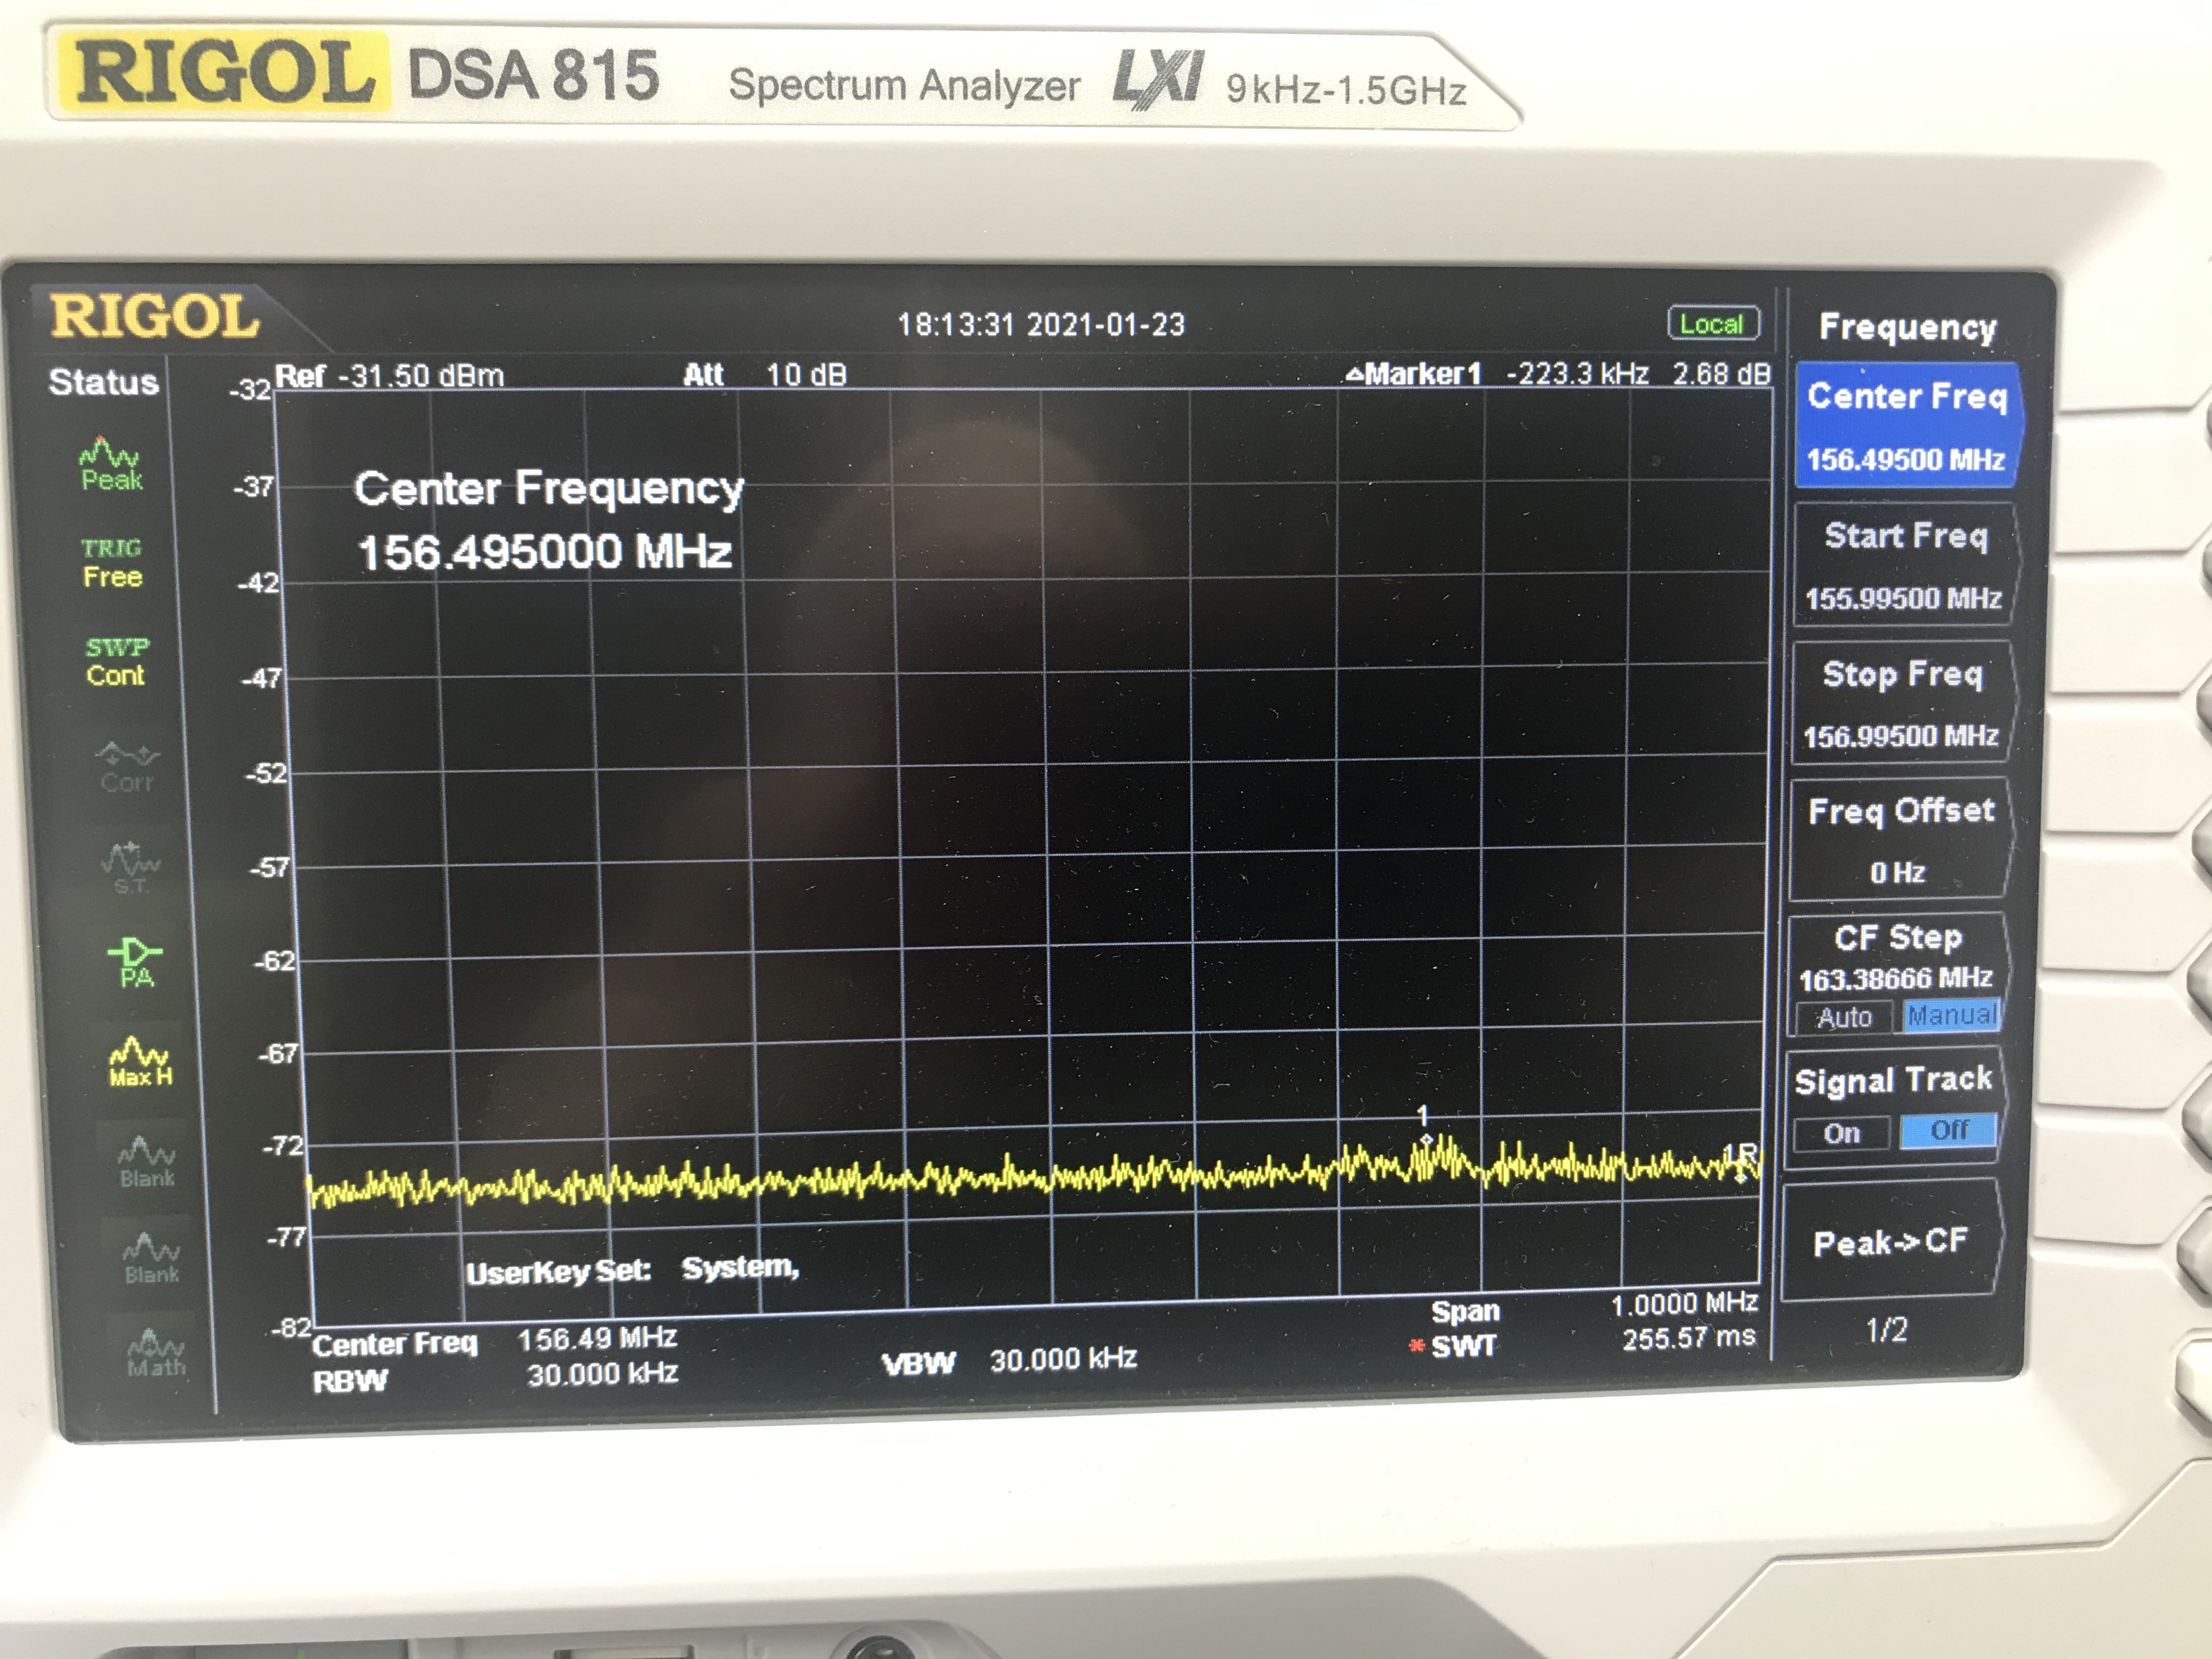Select the Peak detector status icon
The height and width of the screenshot is (1659, 2212).
tap(111, 464)
